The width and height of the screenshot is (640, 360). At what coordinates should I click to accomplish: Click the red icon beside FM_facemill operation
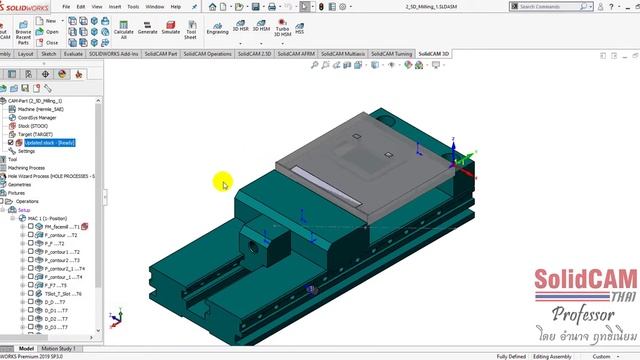point(84,227)
